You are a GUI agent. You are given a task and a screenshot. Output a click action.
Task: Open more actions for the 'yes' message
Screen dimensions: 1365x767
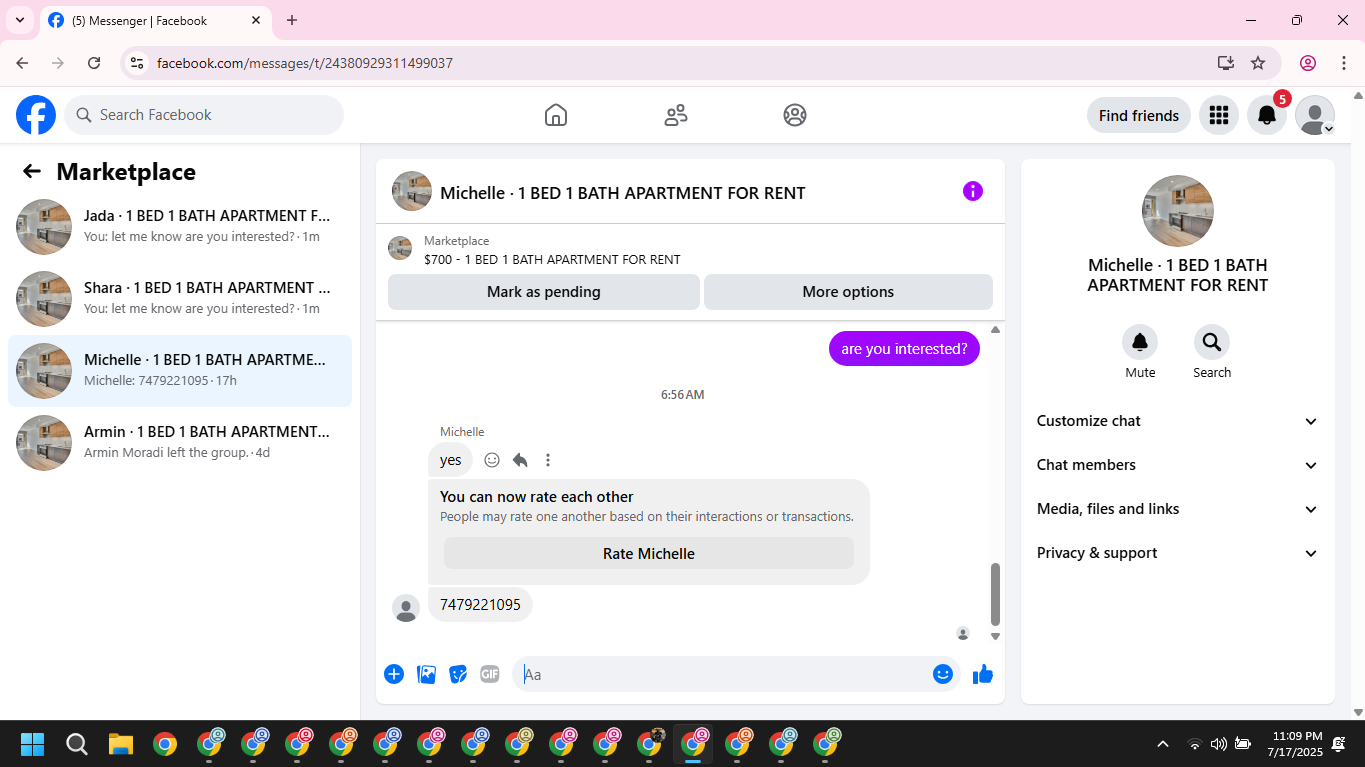tap(548, 460)
